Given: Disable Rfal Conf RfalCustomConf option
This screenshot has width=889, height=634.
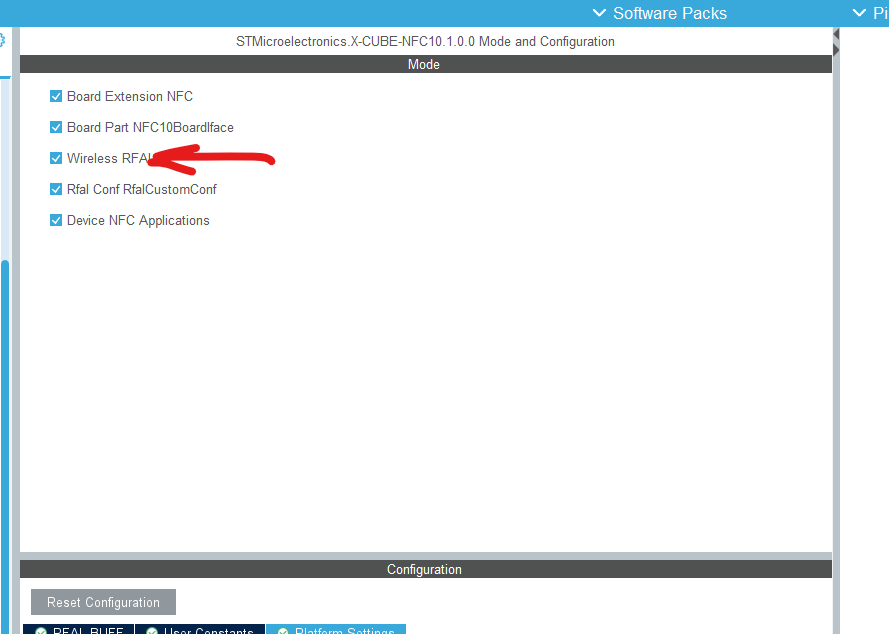Looking at the screenshot, I should (56, 189).
